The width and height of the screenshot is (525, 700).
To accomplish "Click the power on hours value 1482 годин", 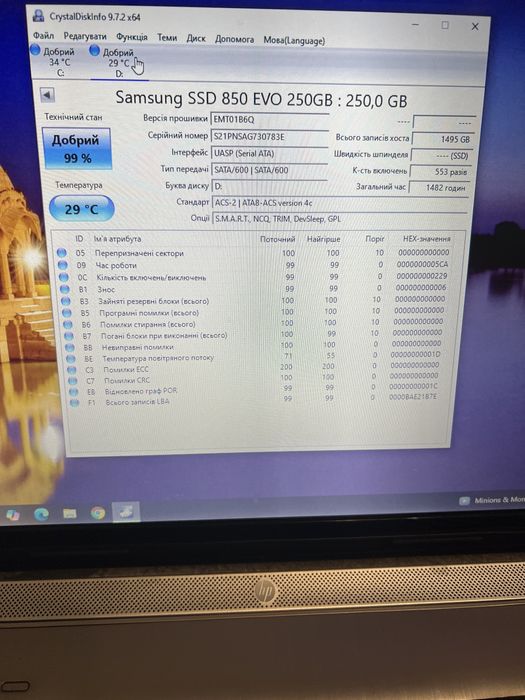I will [439, 188].
